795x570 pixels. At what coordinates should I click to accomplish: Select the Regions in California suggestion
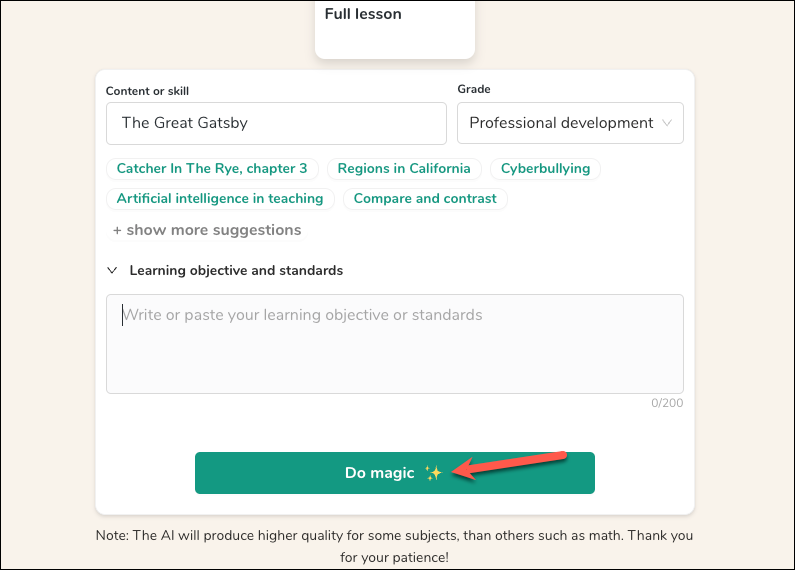pyautogui.click(x=404, y=168)
